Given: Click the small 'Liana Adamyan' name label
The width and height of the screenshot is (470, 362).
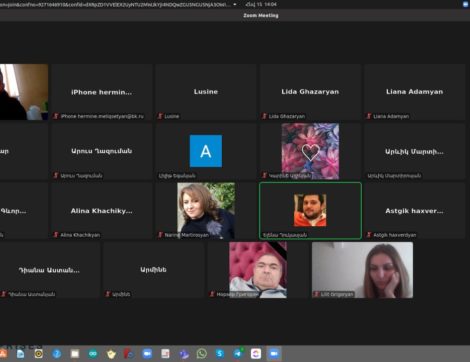Looking at the screenshot, I should pyautogui.click(x=391, y=116).
